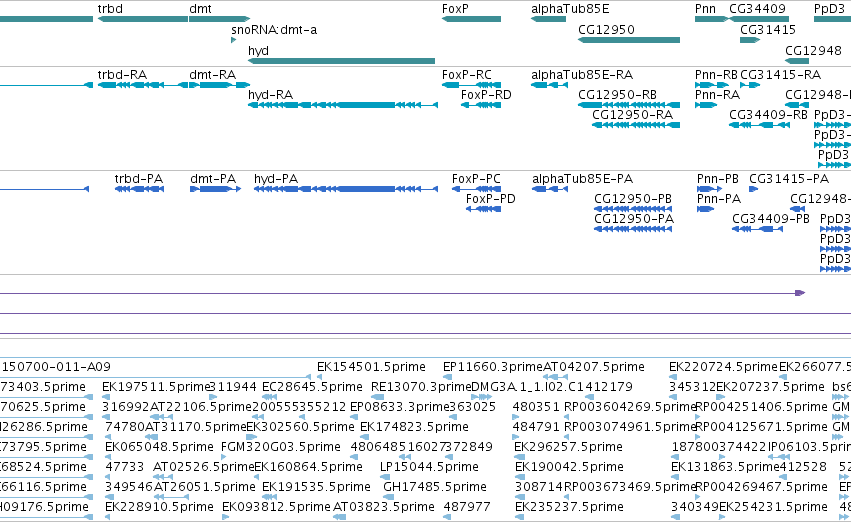Select the CG34409 gene bar

pos(759,19)
